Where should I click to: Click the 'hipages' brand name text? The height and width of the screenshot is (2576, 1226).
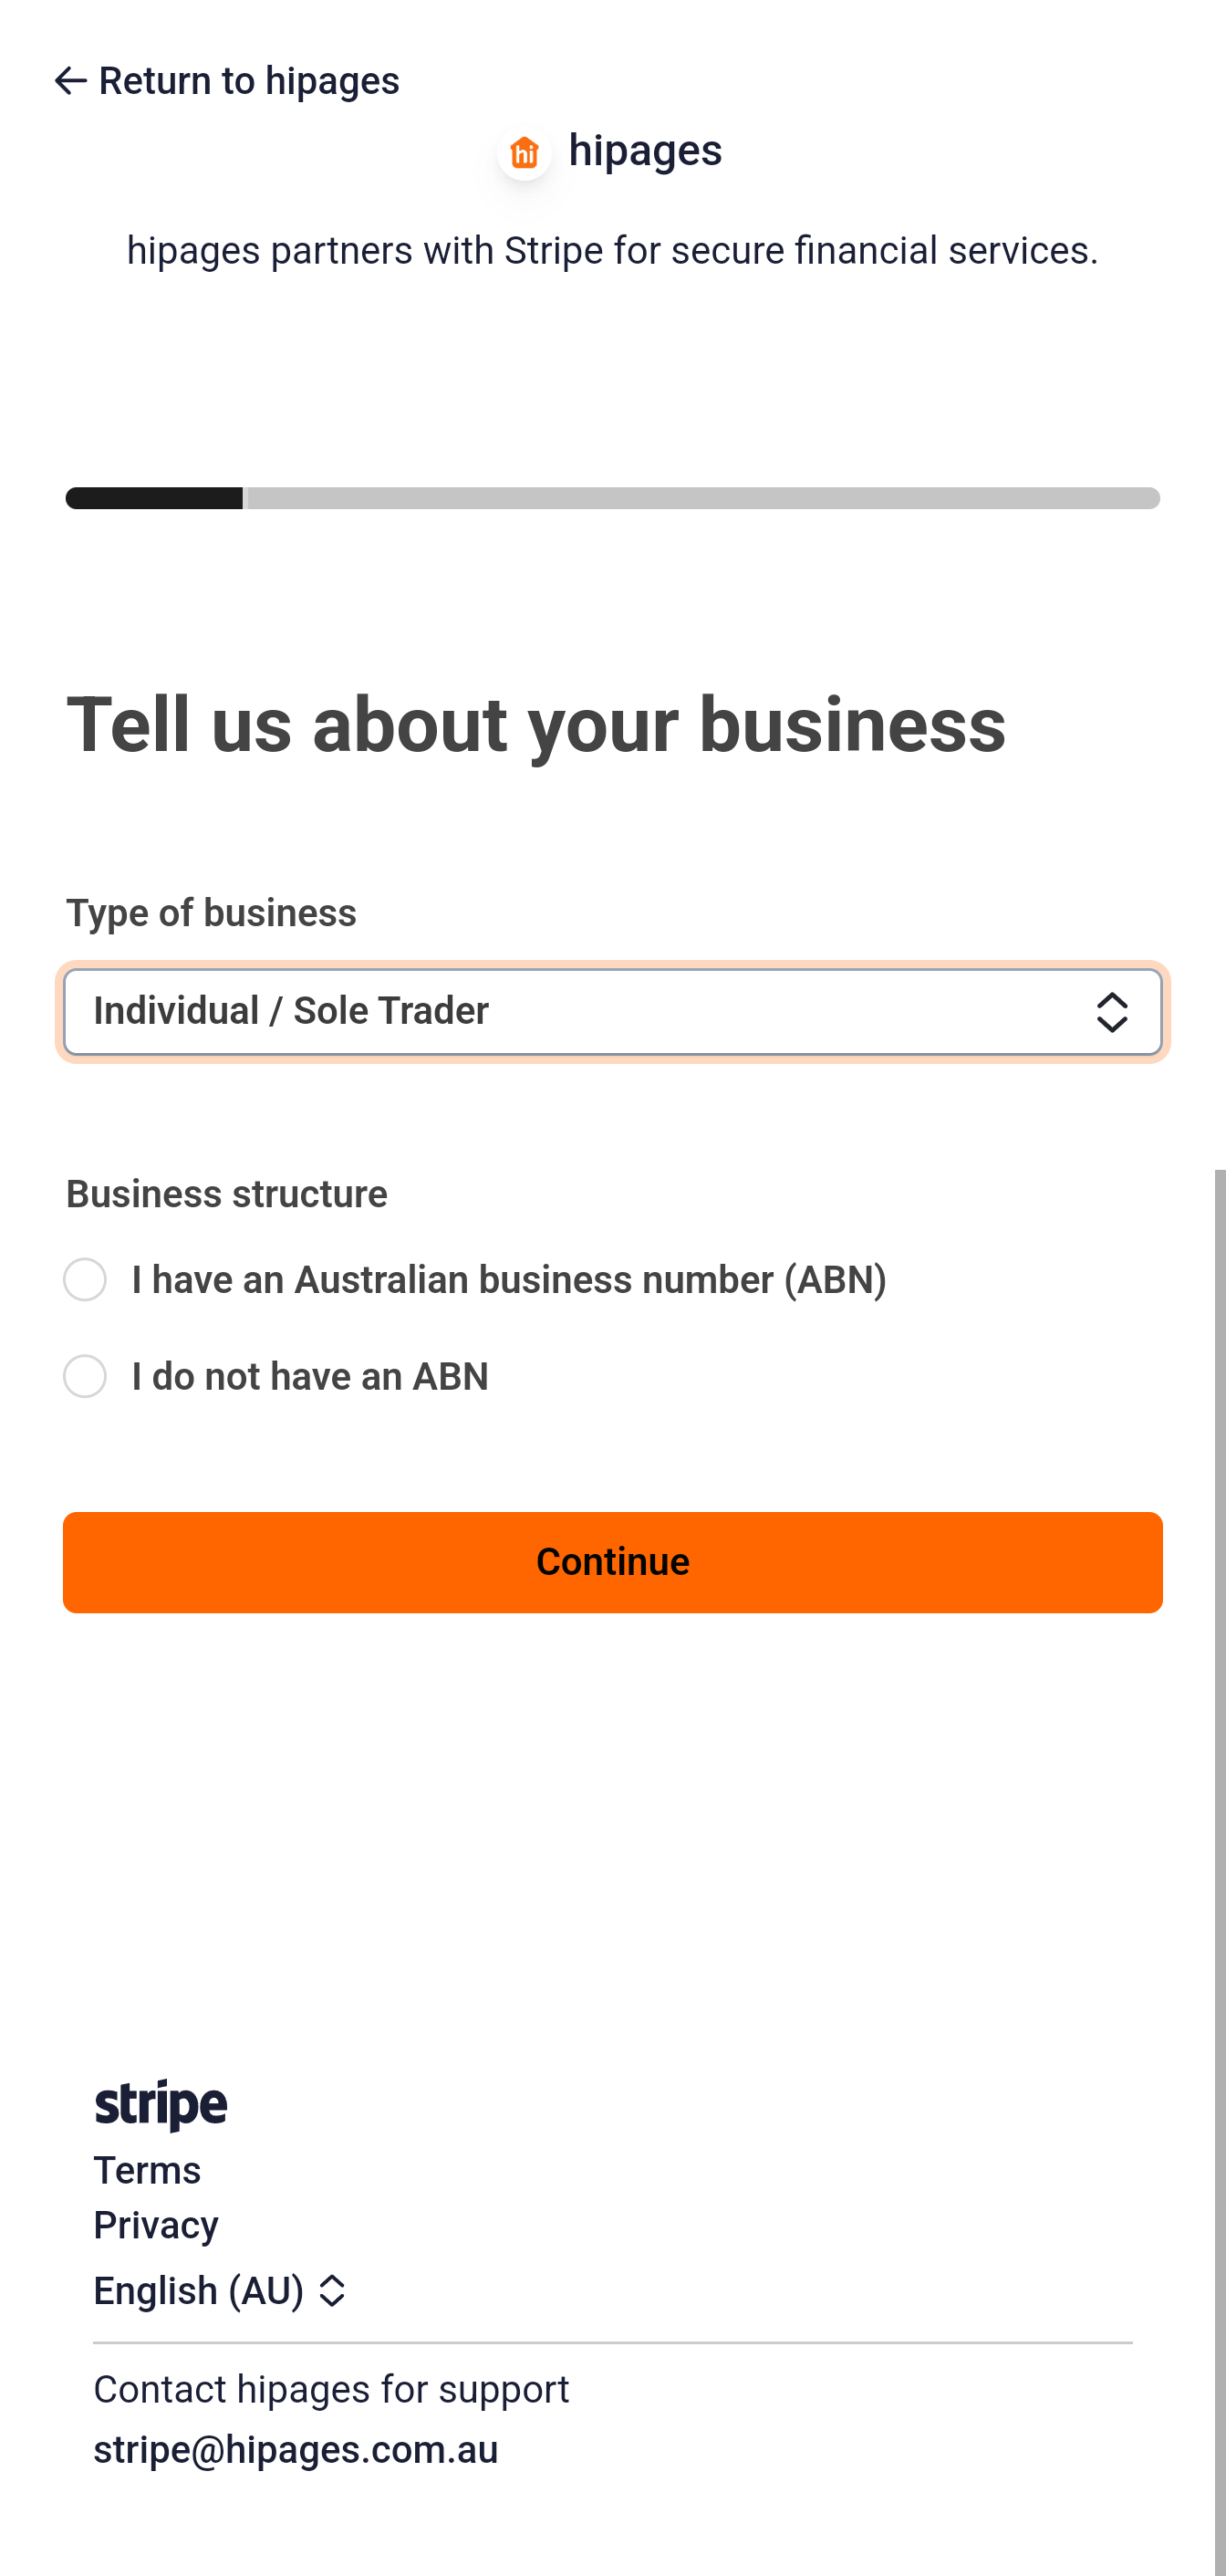point(645,151)
